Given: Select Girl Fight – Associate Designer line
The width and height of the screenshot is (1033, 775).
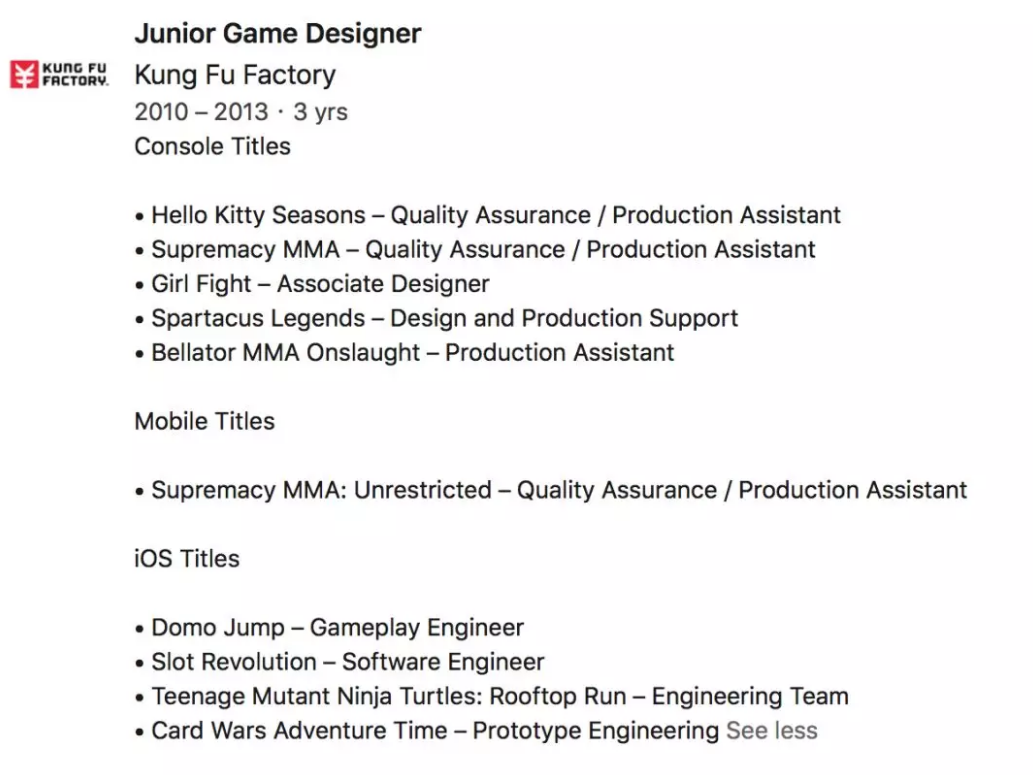Looking at the screenshot, I should 312,283.
